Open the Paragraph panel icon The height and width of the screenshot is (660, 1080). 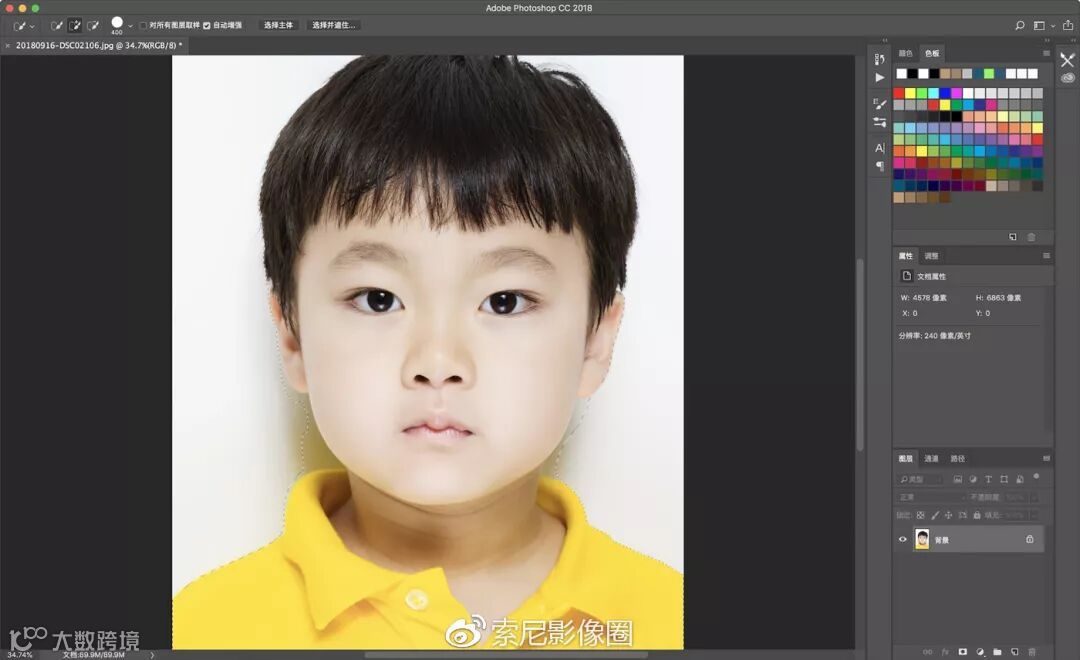(880, 166)
